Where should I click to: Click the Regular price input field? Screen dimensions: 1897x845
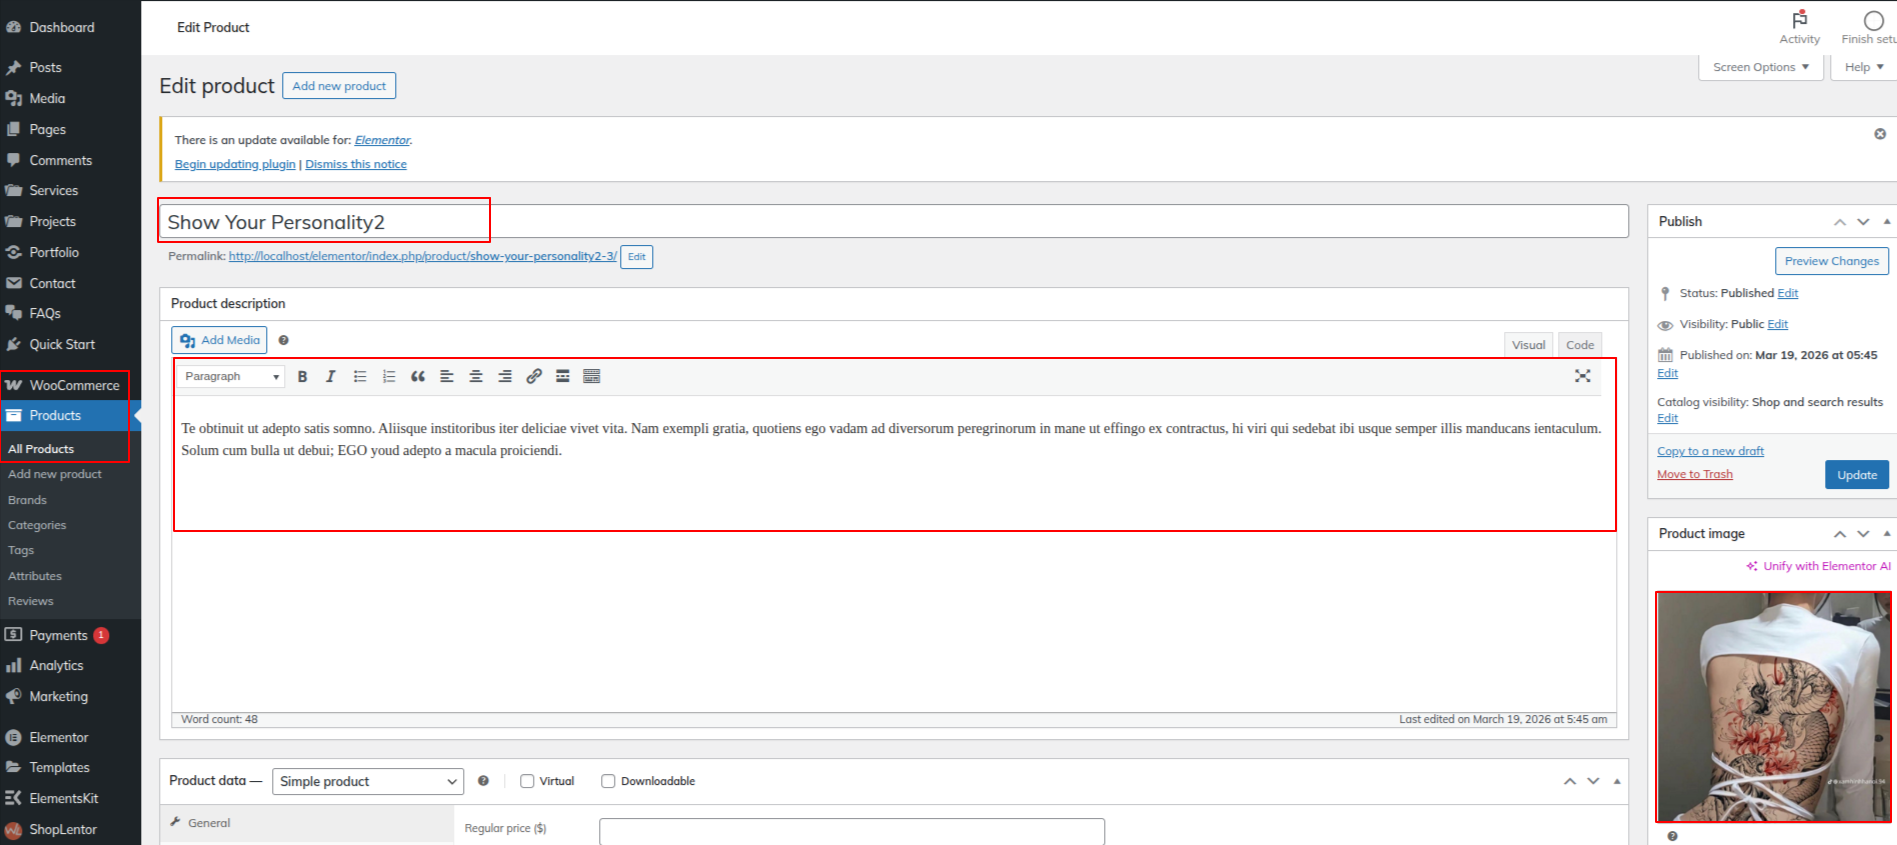pyautogui.click(x=851, y=830)
